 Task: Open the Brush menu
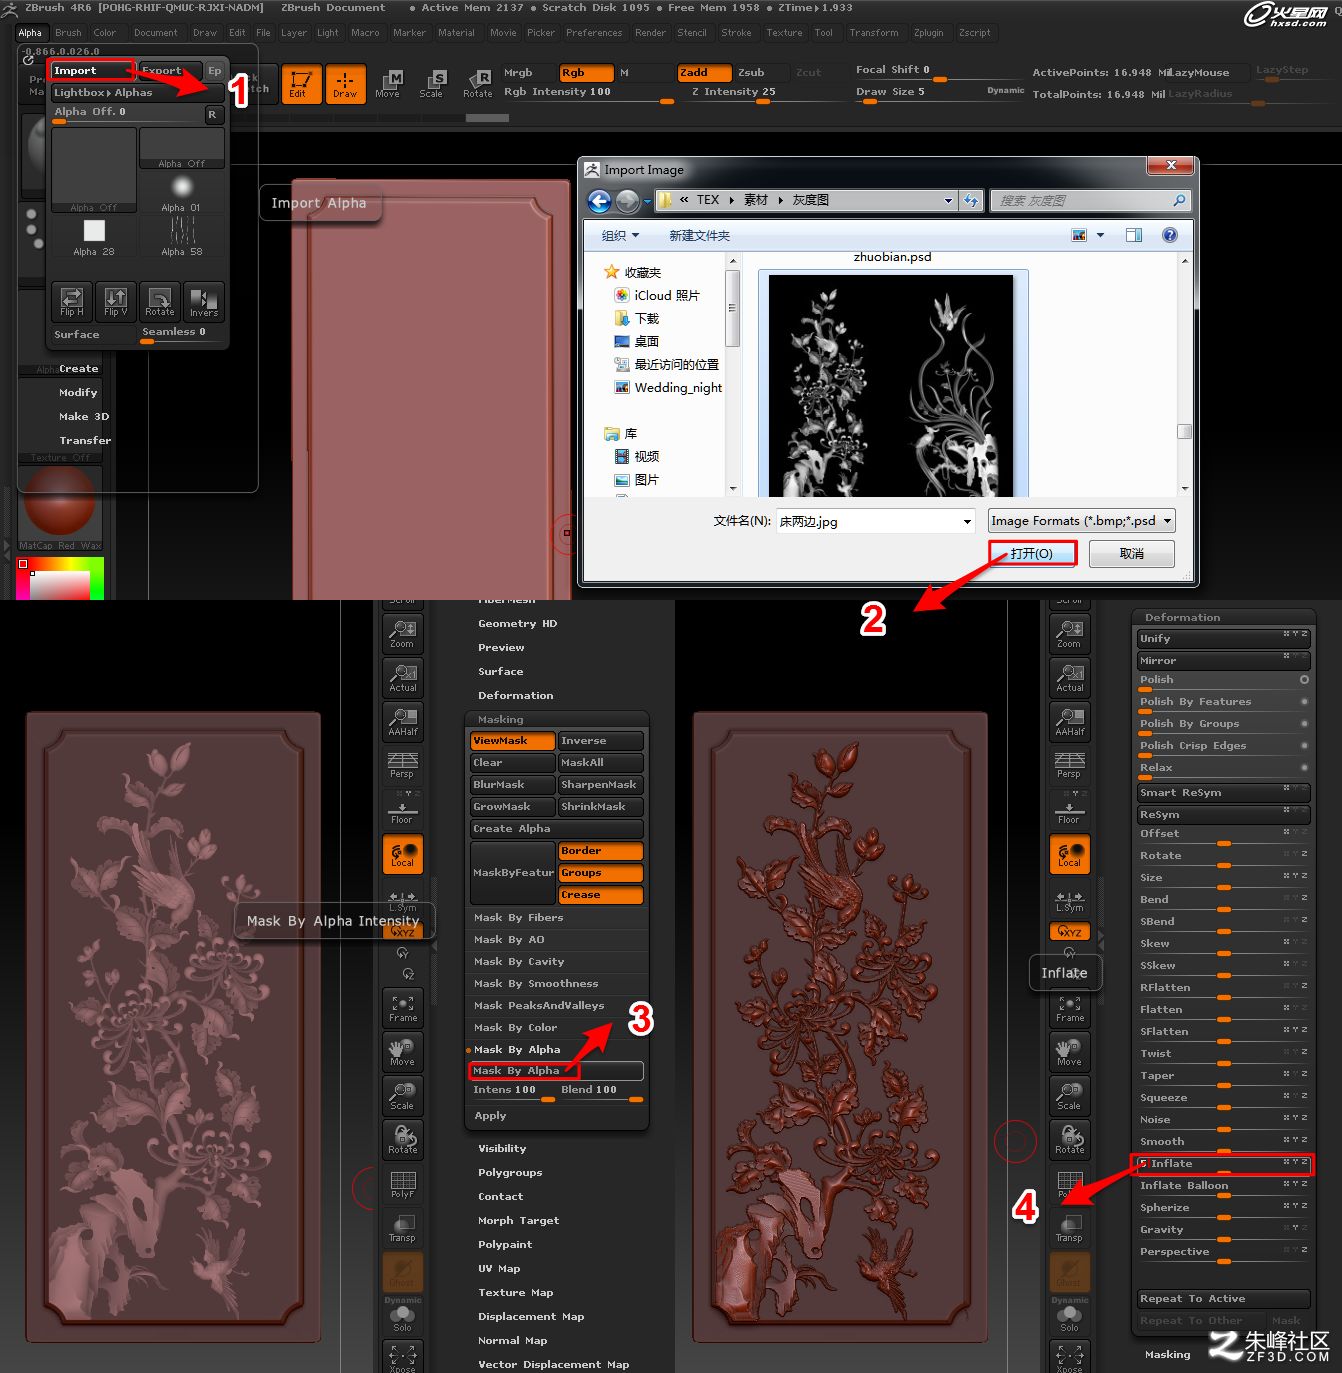tap(68, 33)
